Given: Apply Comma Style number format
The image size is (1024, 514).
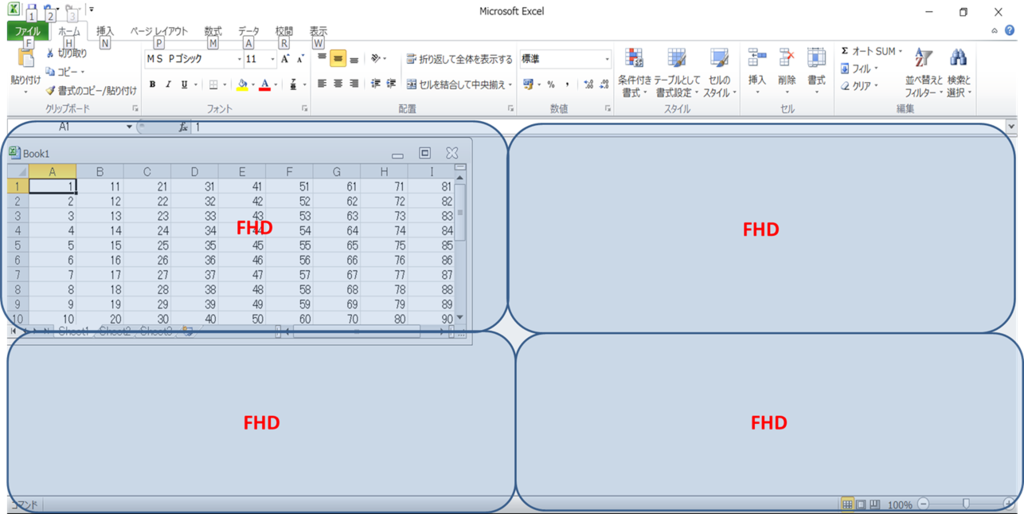Looking at the screenshot, I should (568, 84).
